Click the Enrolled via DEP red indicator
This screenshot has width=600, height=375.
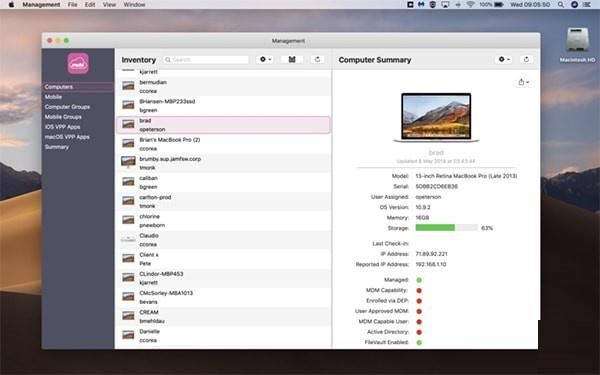tap(419, 301)
